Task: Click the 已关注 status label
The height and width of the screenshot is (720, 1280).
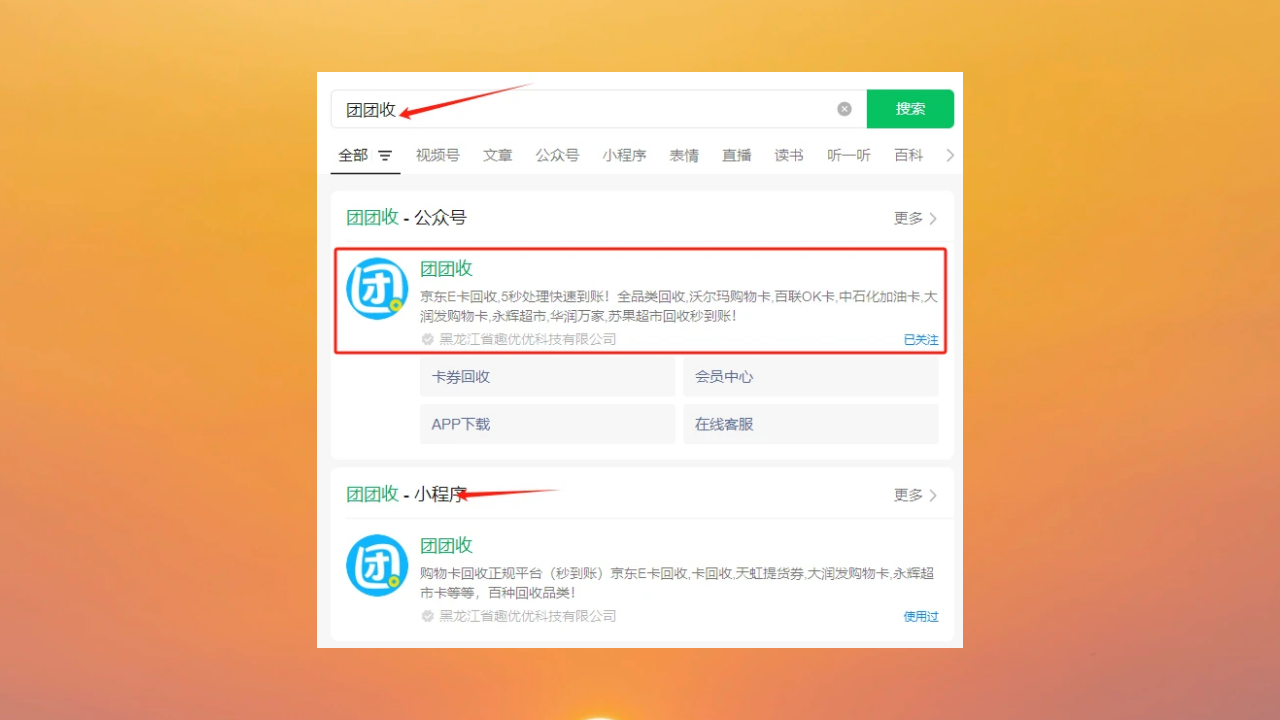Action: pyautogui.click(x=921, y=340)
